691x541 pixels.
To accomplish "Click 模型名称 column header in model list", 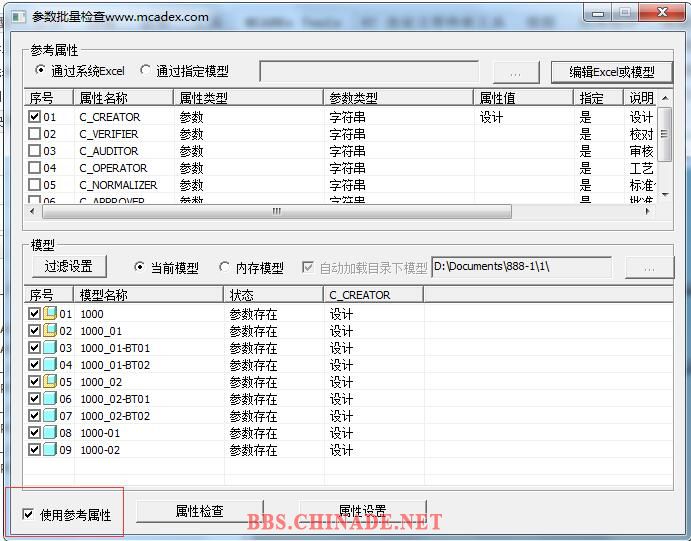I will (149, 294).
